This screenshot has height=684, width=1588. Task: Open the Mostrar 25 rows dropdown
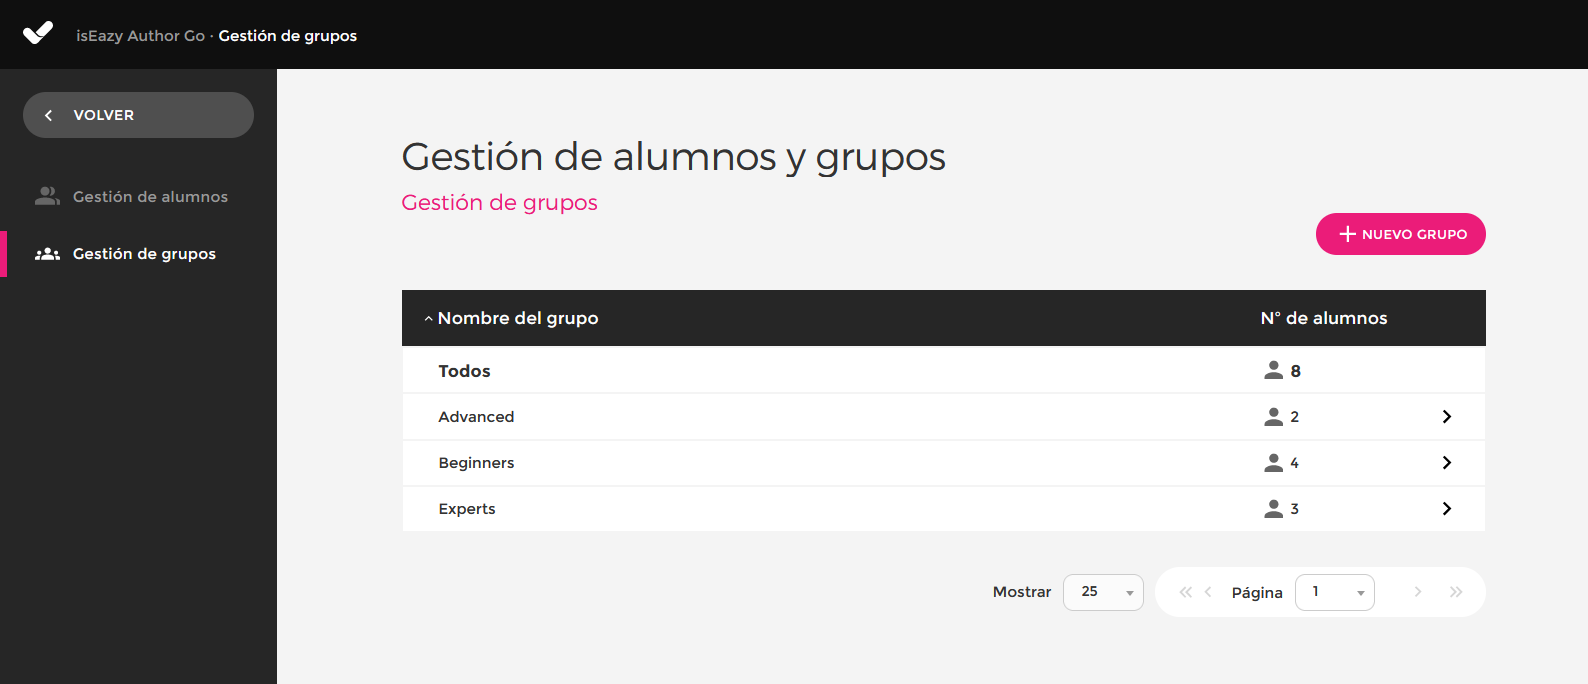[1103, 592]
